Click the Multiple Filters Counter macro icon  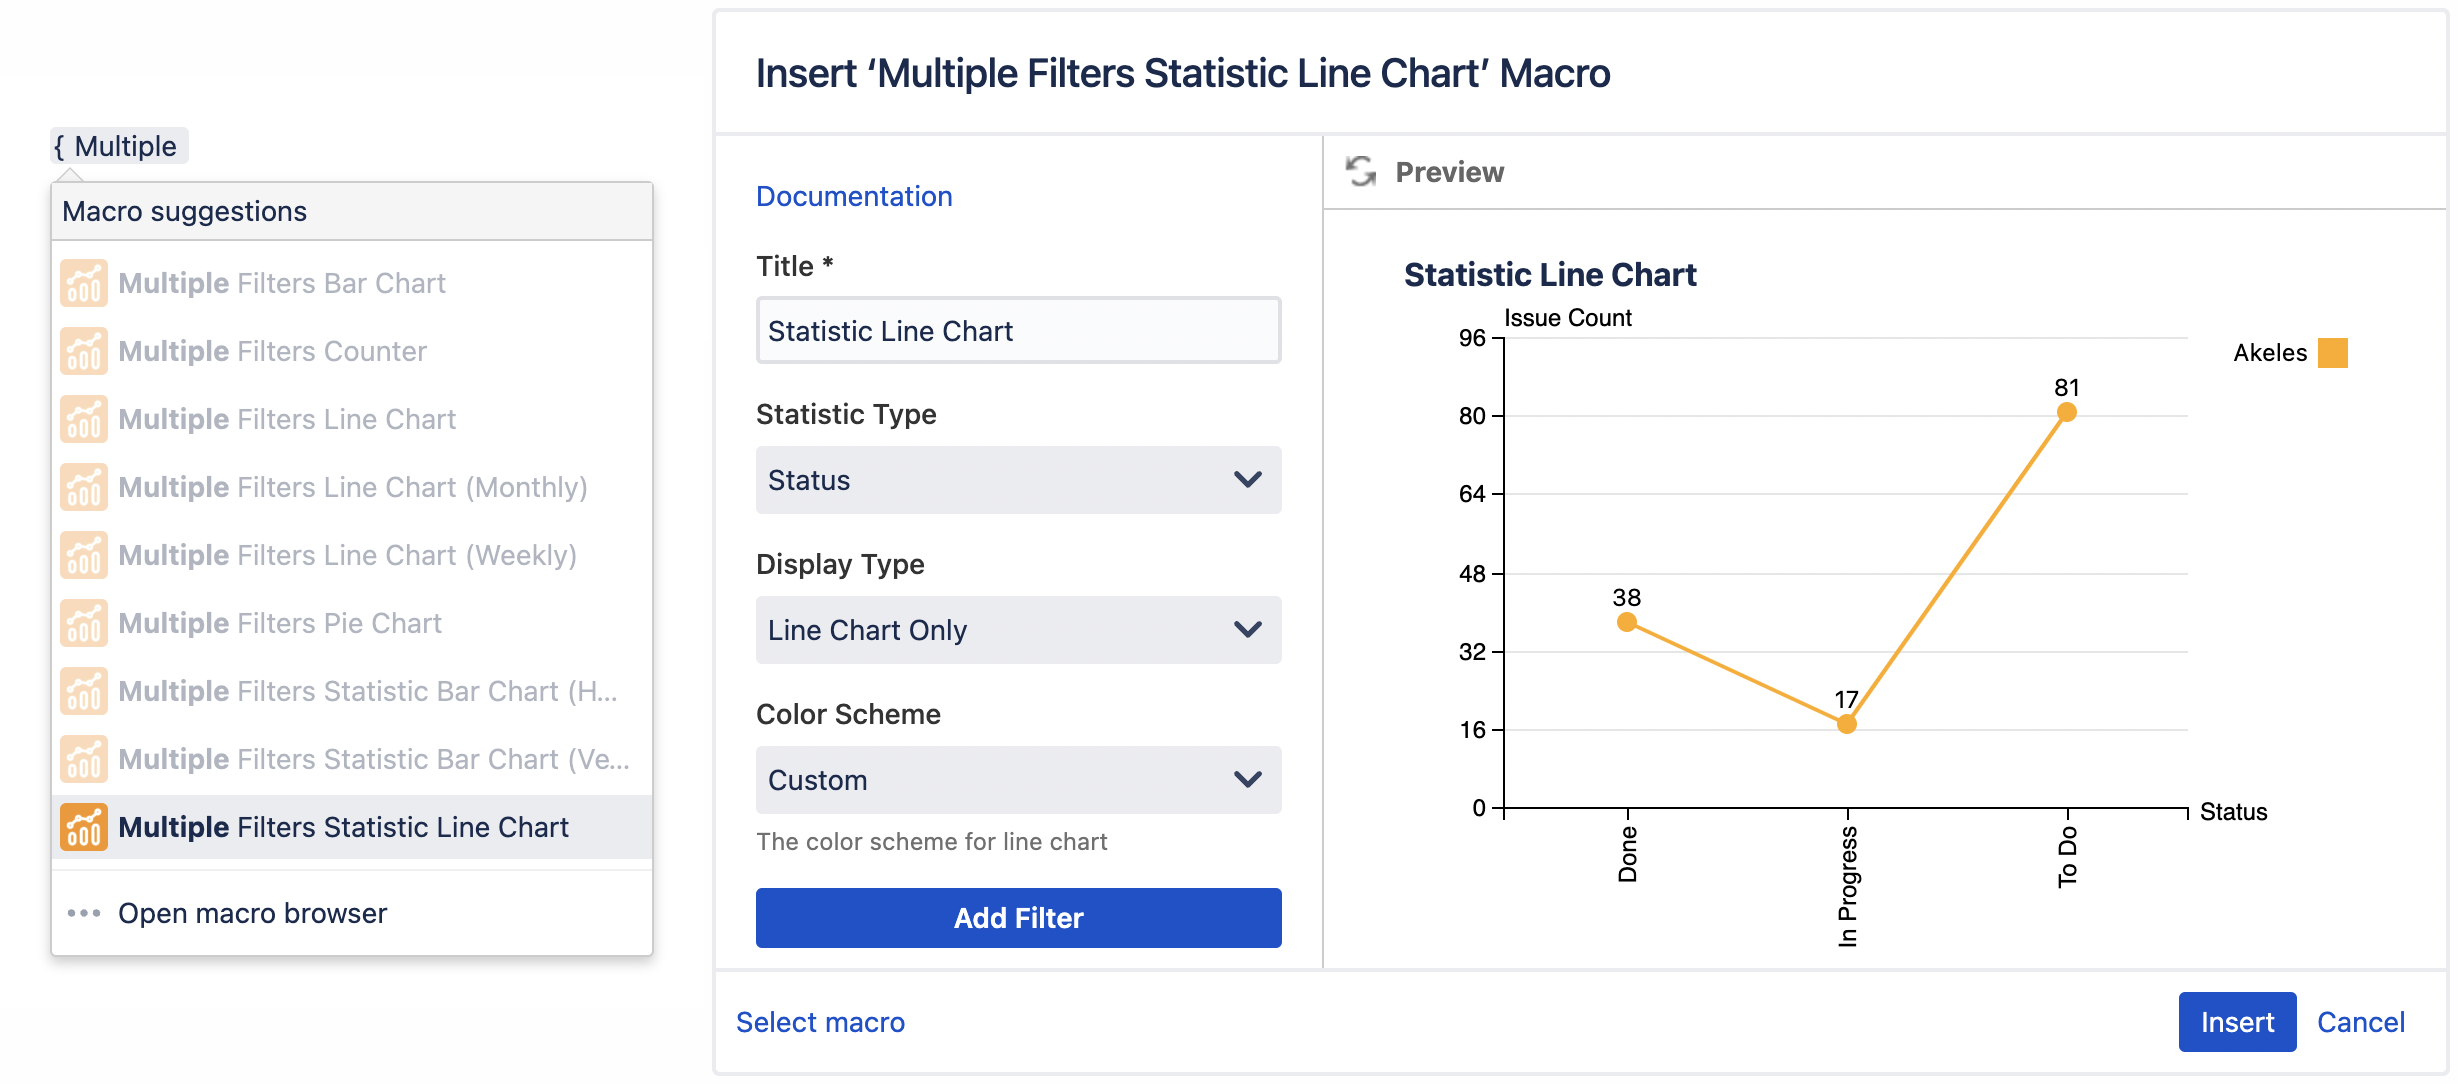pyautogui.click(x=84, y=351)
